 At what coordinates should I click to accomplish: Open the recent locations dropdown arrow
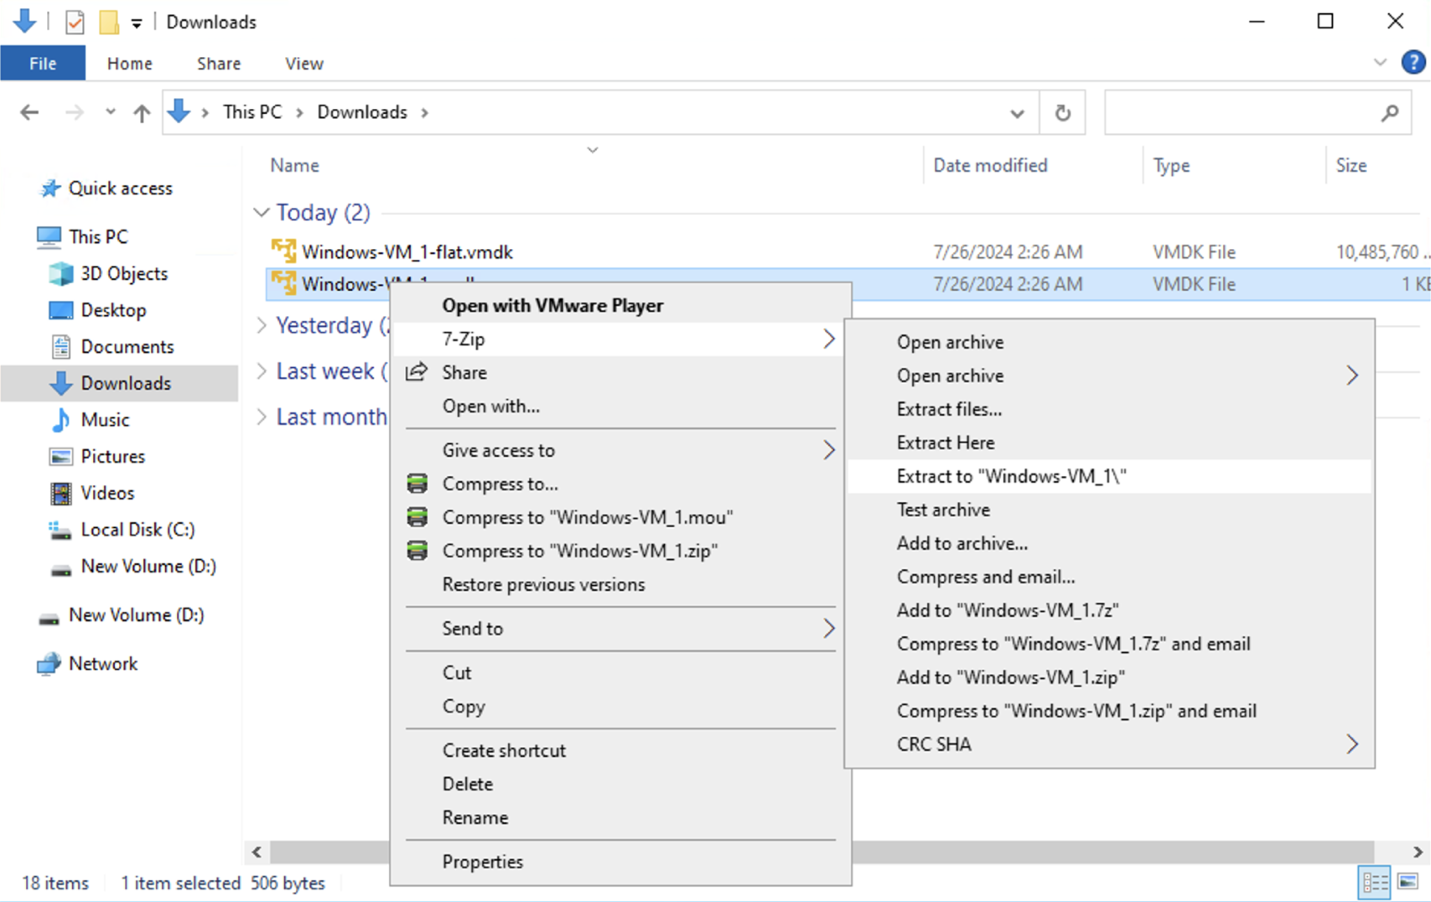tap(110, 112)
